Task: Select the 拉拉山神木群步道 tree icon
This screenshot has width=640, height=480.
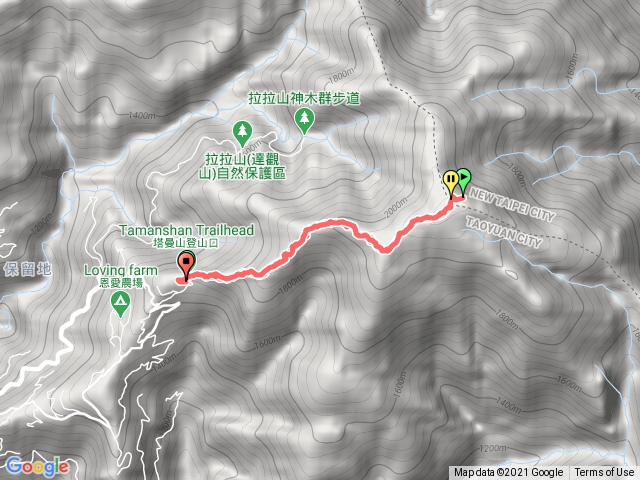Action: [x=304, y=120]
